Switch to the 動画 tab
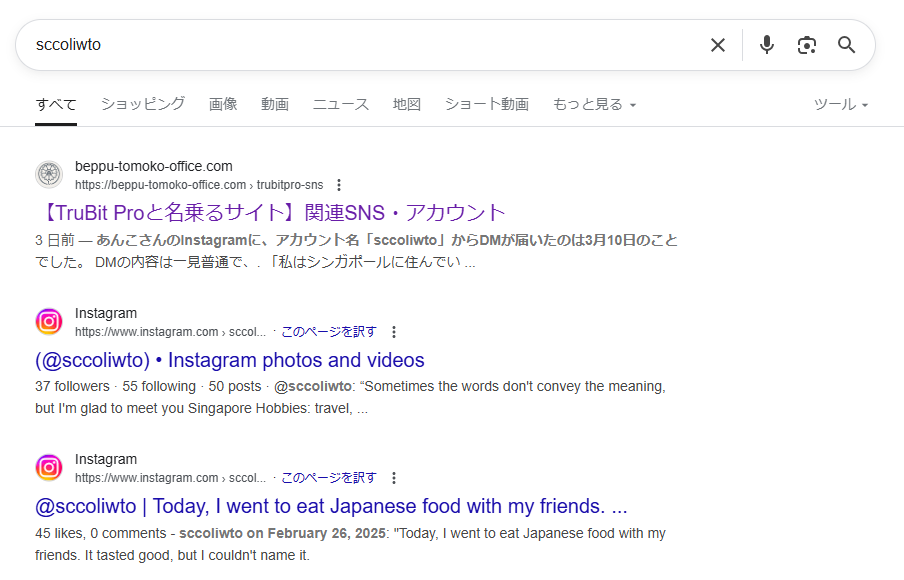The image size is (904, 580). point(275,104)
